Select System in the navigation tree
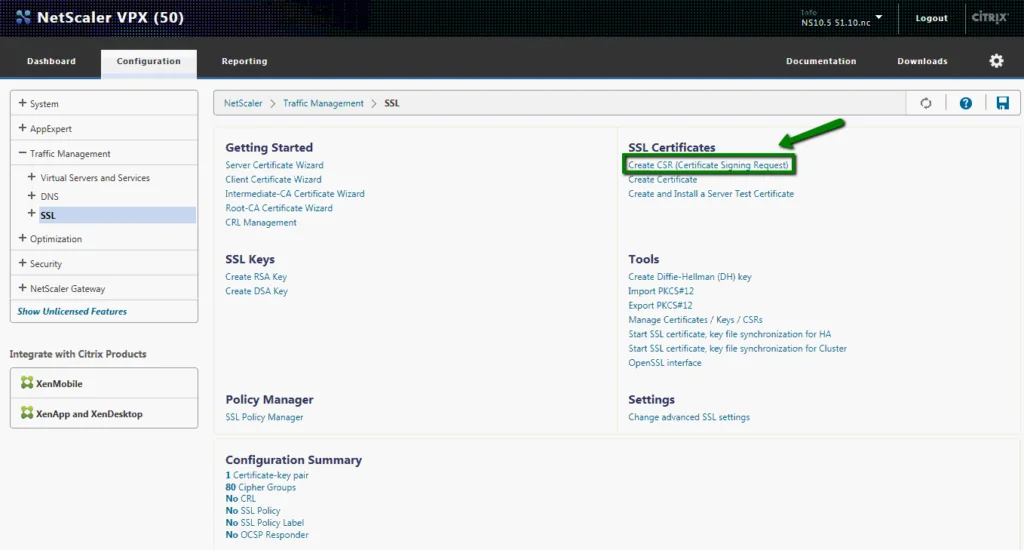 tap(44, 104)
